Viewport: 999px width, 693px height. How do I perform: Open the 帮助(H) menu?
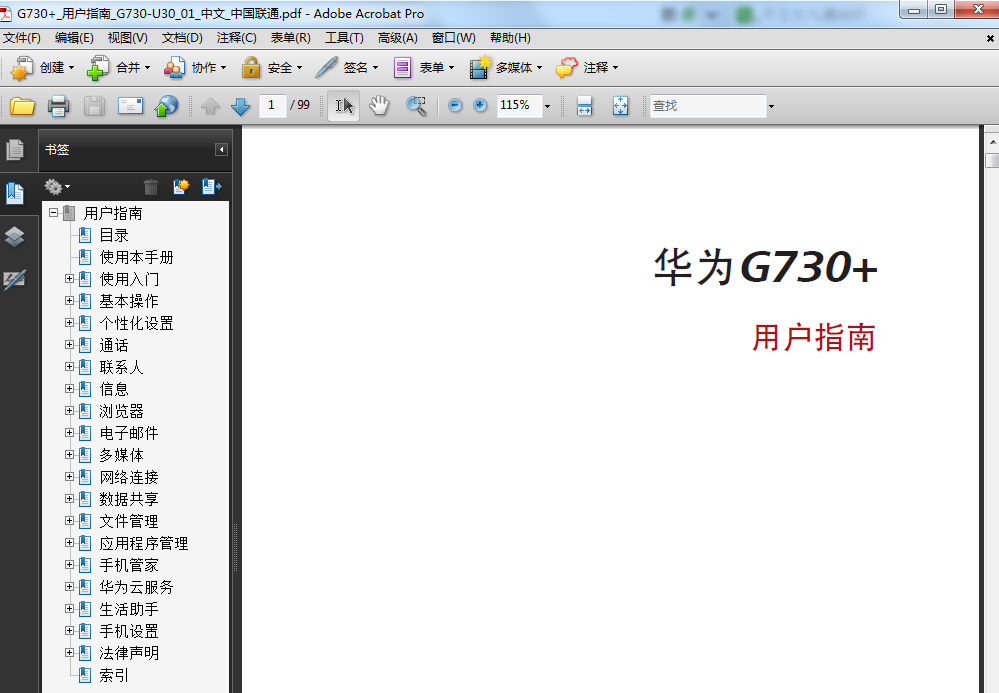coord(510,38)
